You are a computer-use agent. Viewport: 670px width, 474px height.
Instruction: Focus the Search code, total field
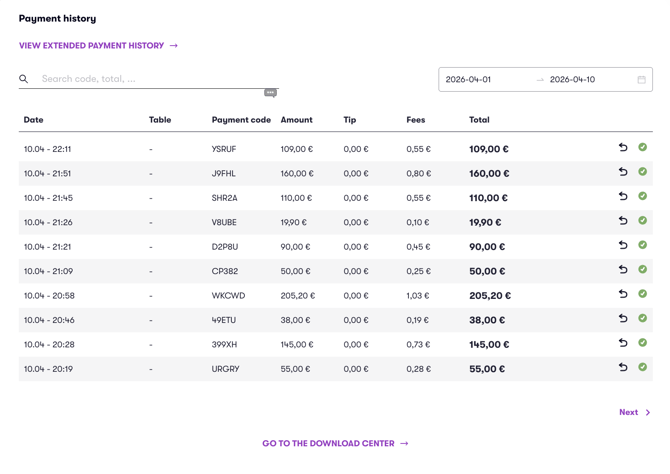point(158,79)
